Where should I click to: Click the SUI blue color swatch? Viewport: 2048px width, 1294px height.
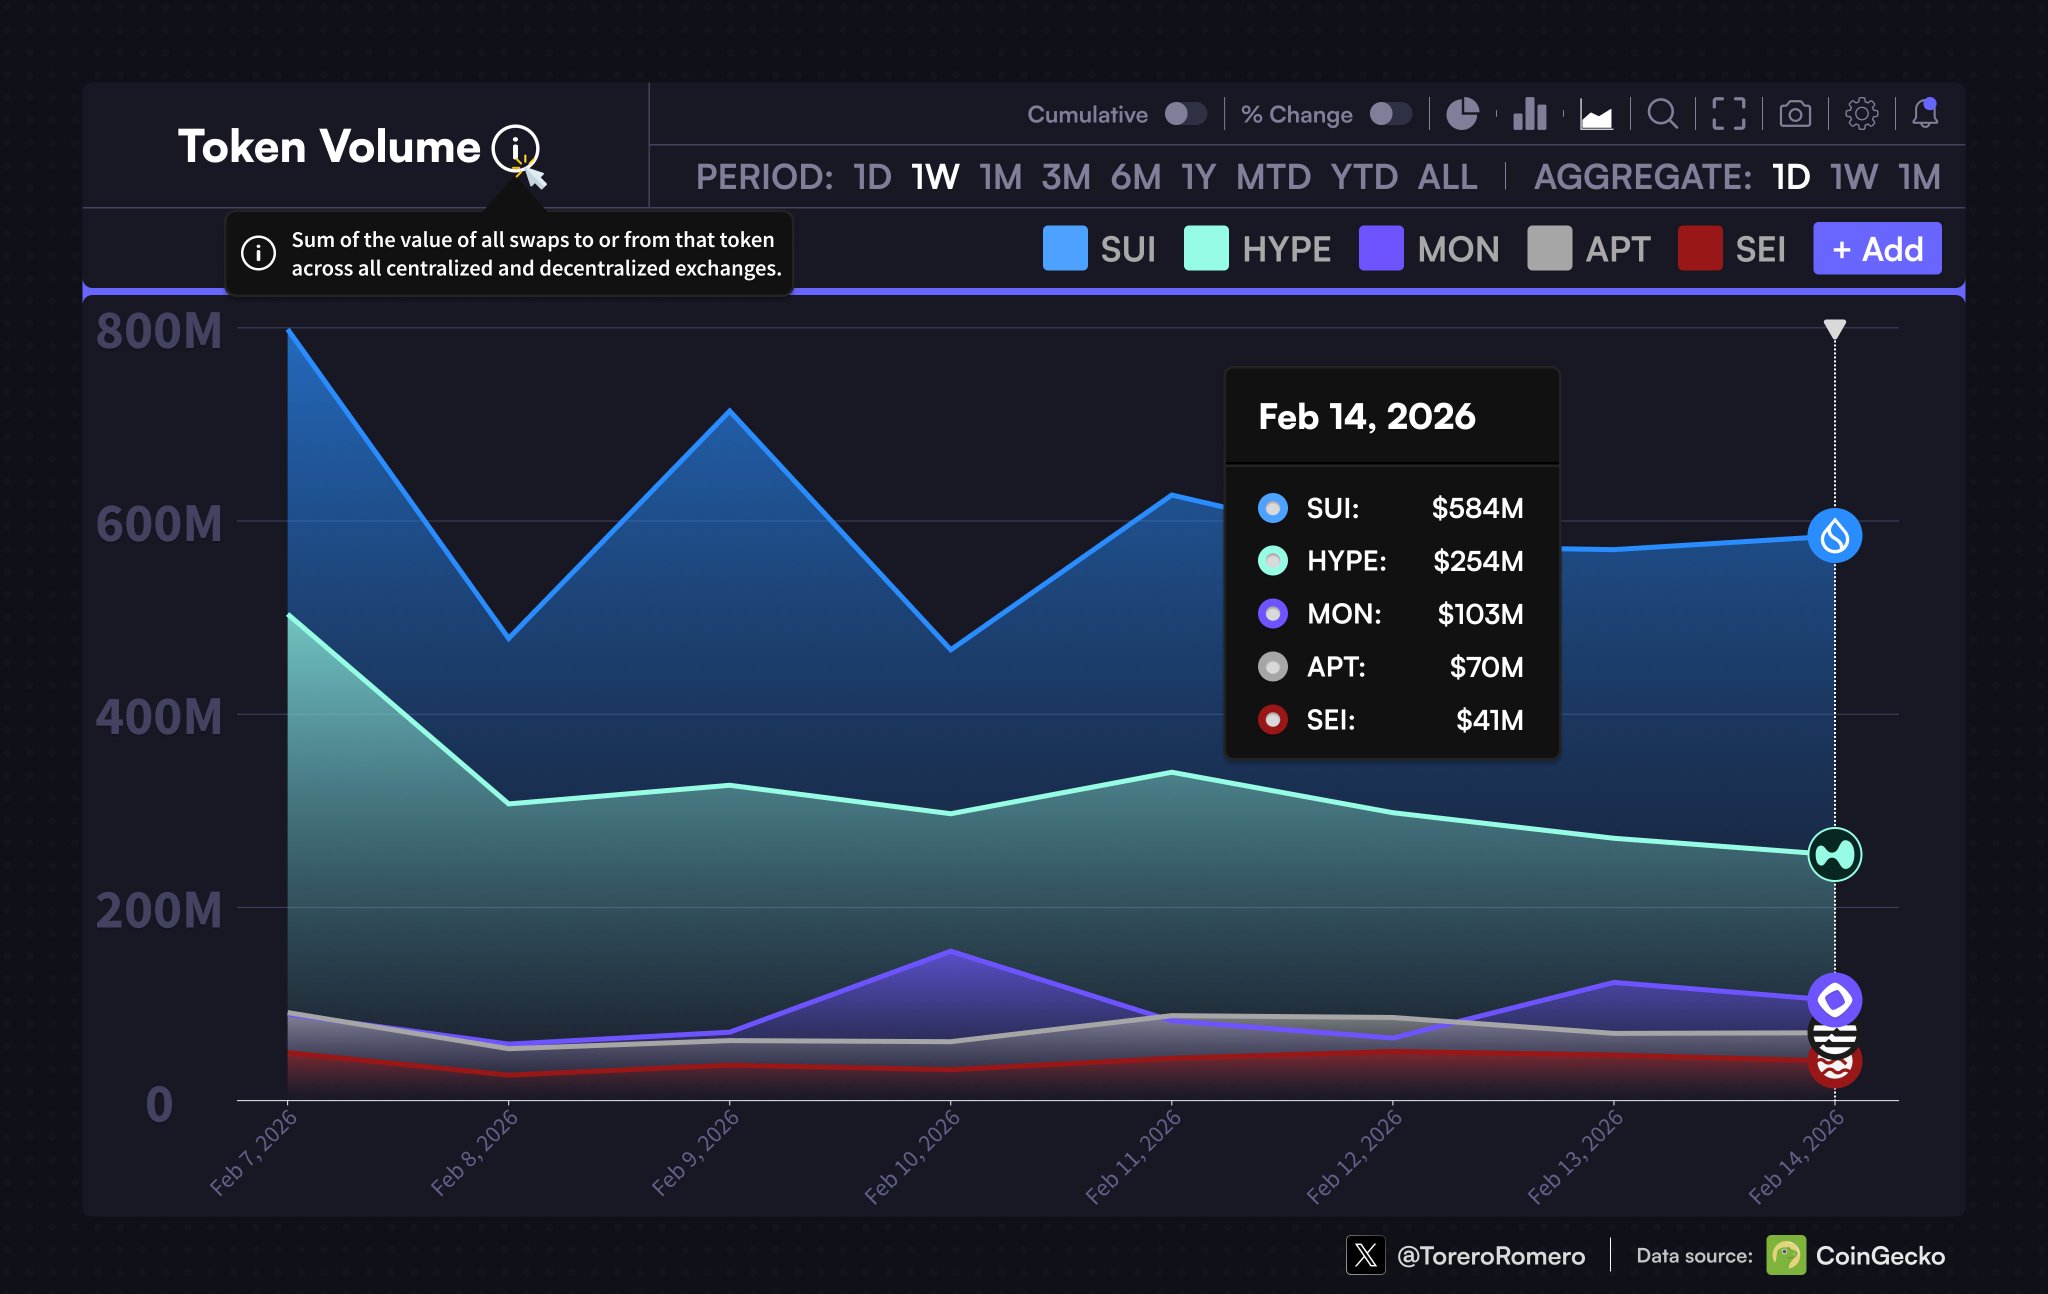(1064, 249)
